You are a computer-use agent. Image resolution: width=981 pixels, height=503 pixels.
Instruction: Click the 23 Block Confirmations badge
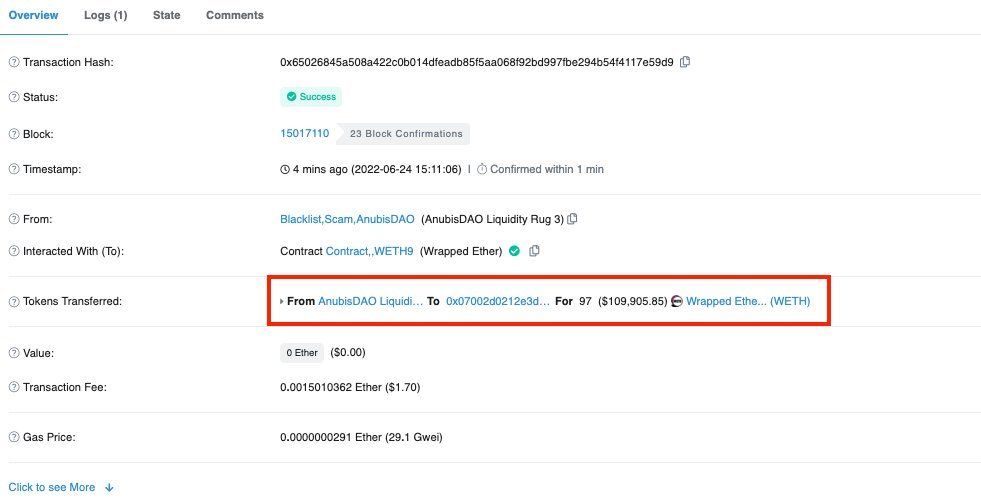pyautogui.click(x=405, y=134)
